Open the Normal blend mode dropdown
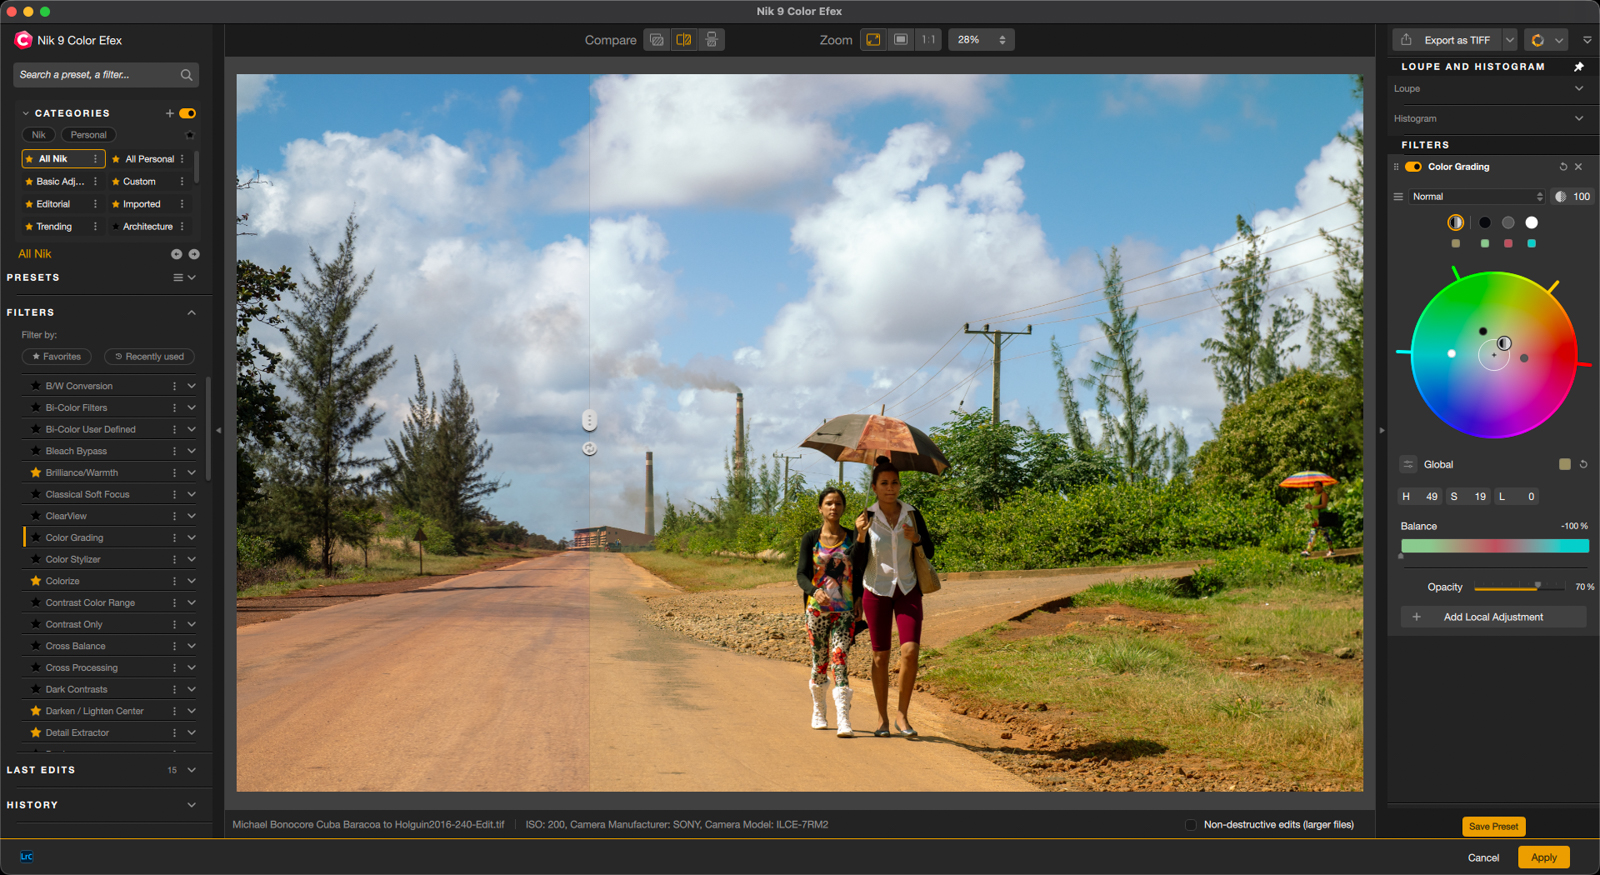The width and height of the screenshot is (1600, 875). [x=1477, y=197]
